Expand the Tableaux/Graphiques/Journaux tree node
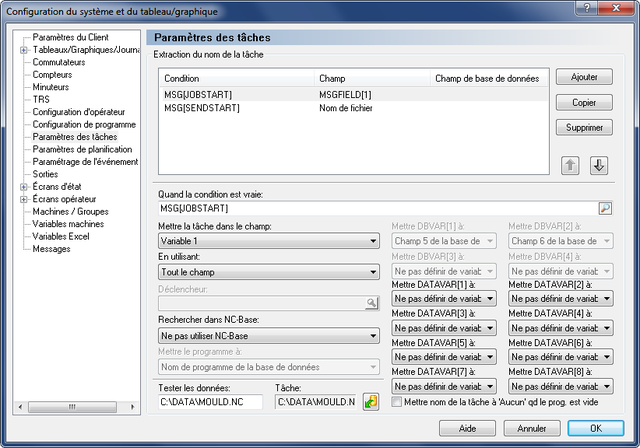640x448 pixels. click(x=24, y=50)
